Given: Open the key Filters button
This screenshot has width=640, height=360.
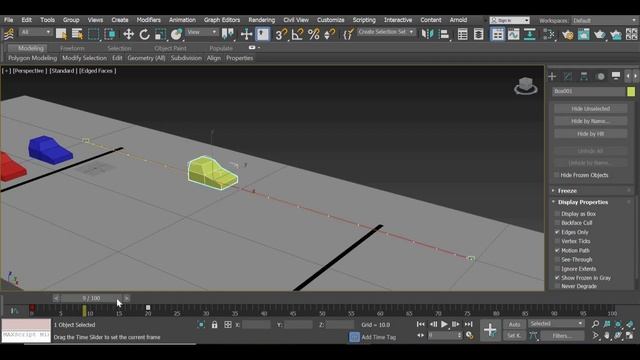Looking at the screenshot, I should coord(562,336).
